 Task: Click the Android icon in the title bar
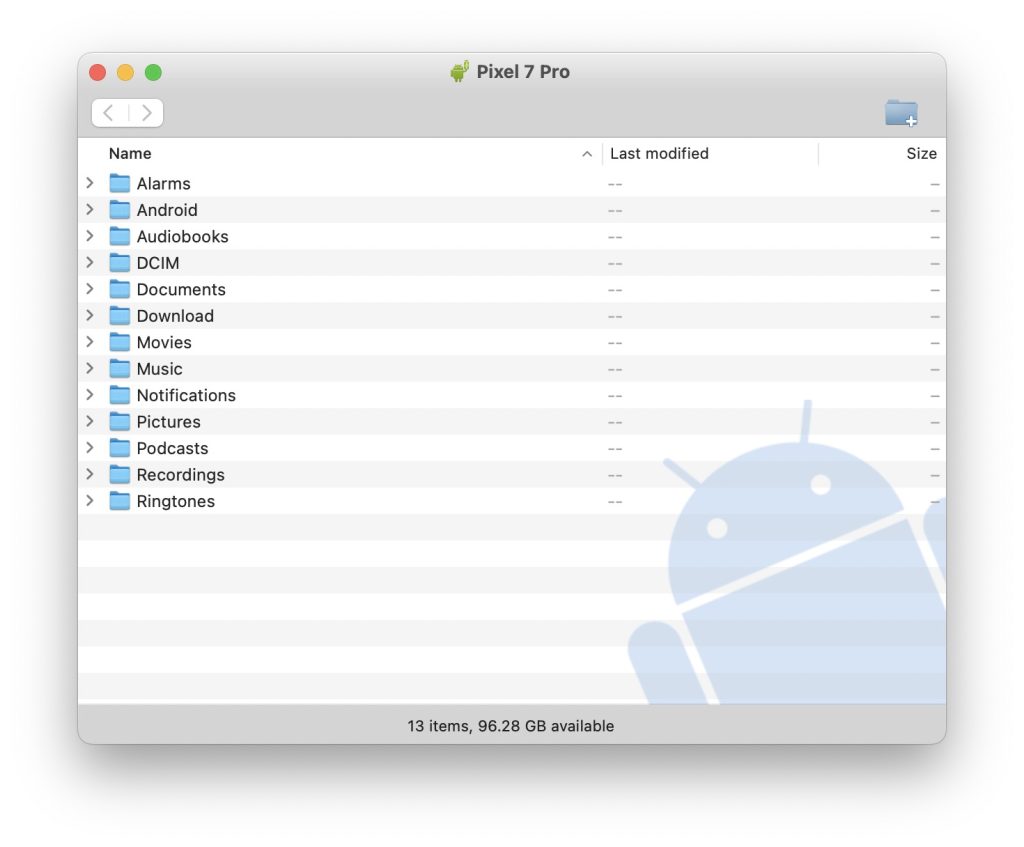[460, 71]
